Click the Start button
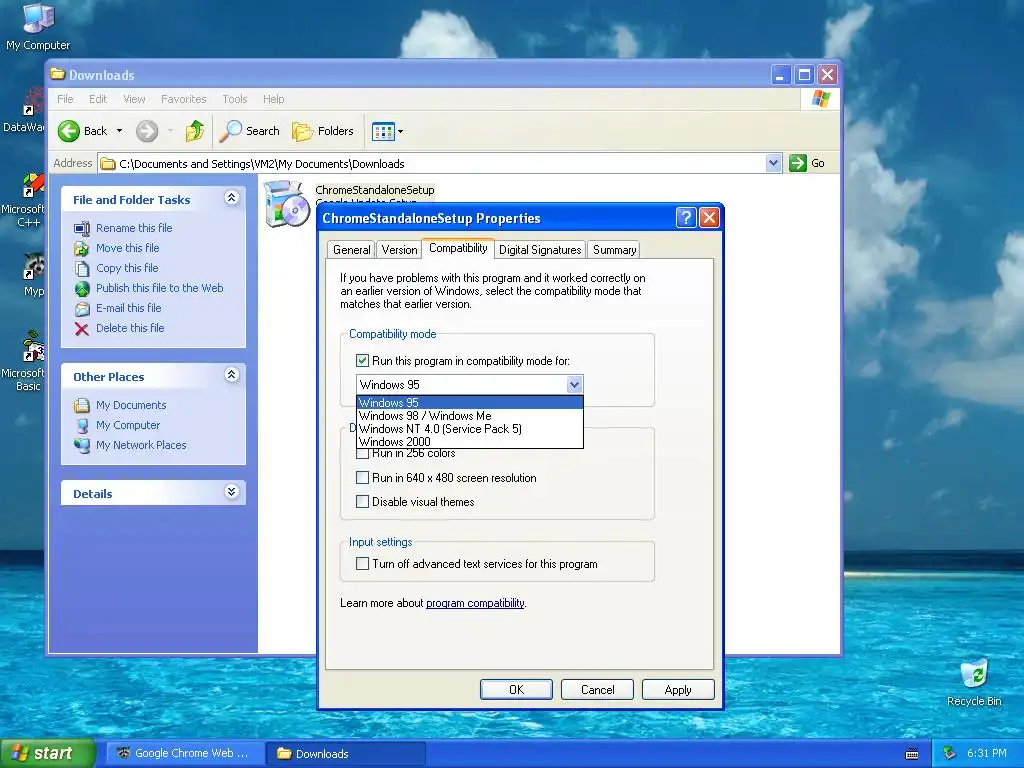Image resolution: width=1024 pixels, height=768 pixels. tap(47, 754)
